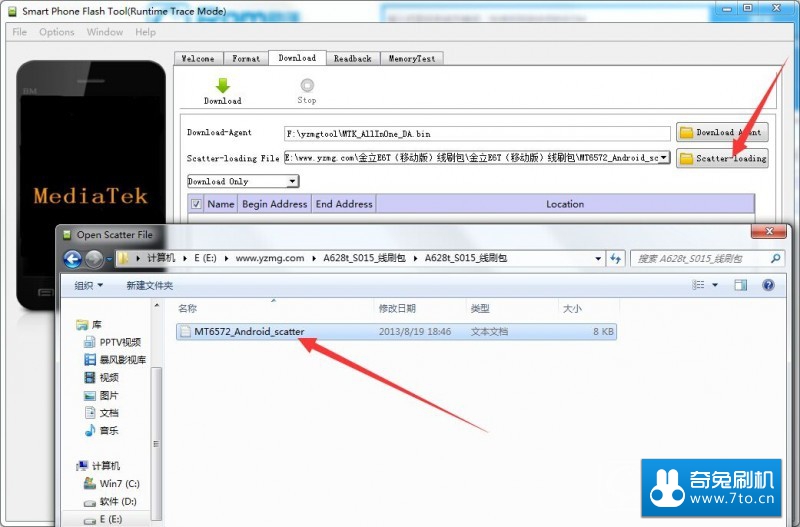
Task: Sort the table by Name column
Action: click(220, 204)
